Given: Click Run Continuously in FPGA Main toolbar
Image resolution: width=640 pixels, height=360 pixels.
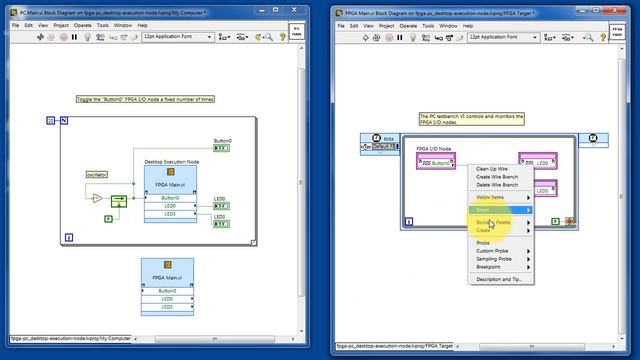Looking at the screenshot, I should click(376, 38).
